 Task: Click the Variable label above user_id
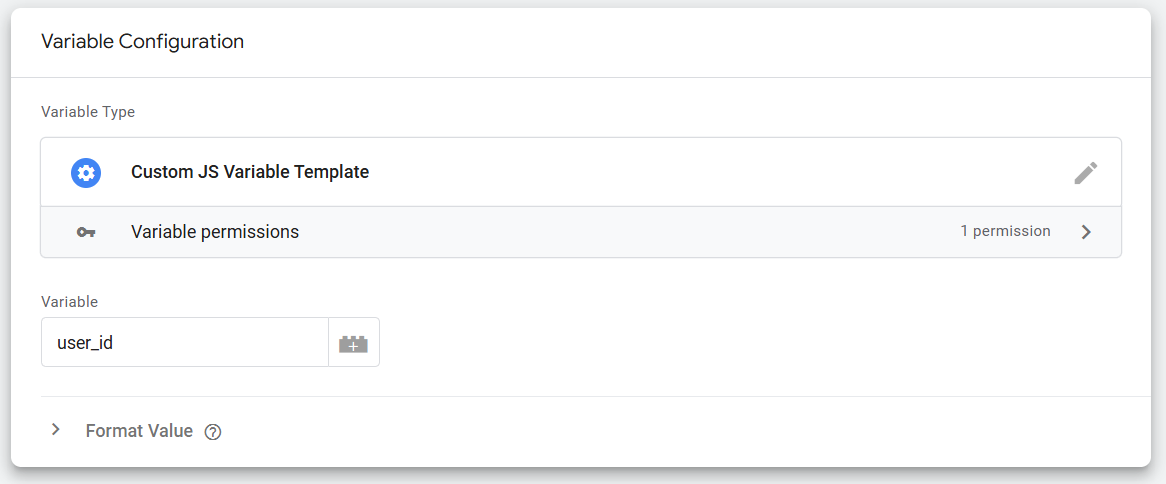tap(69, 301)
